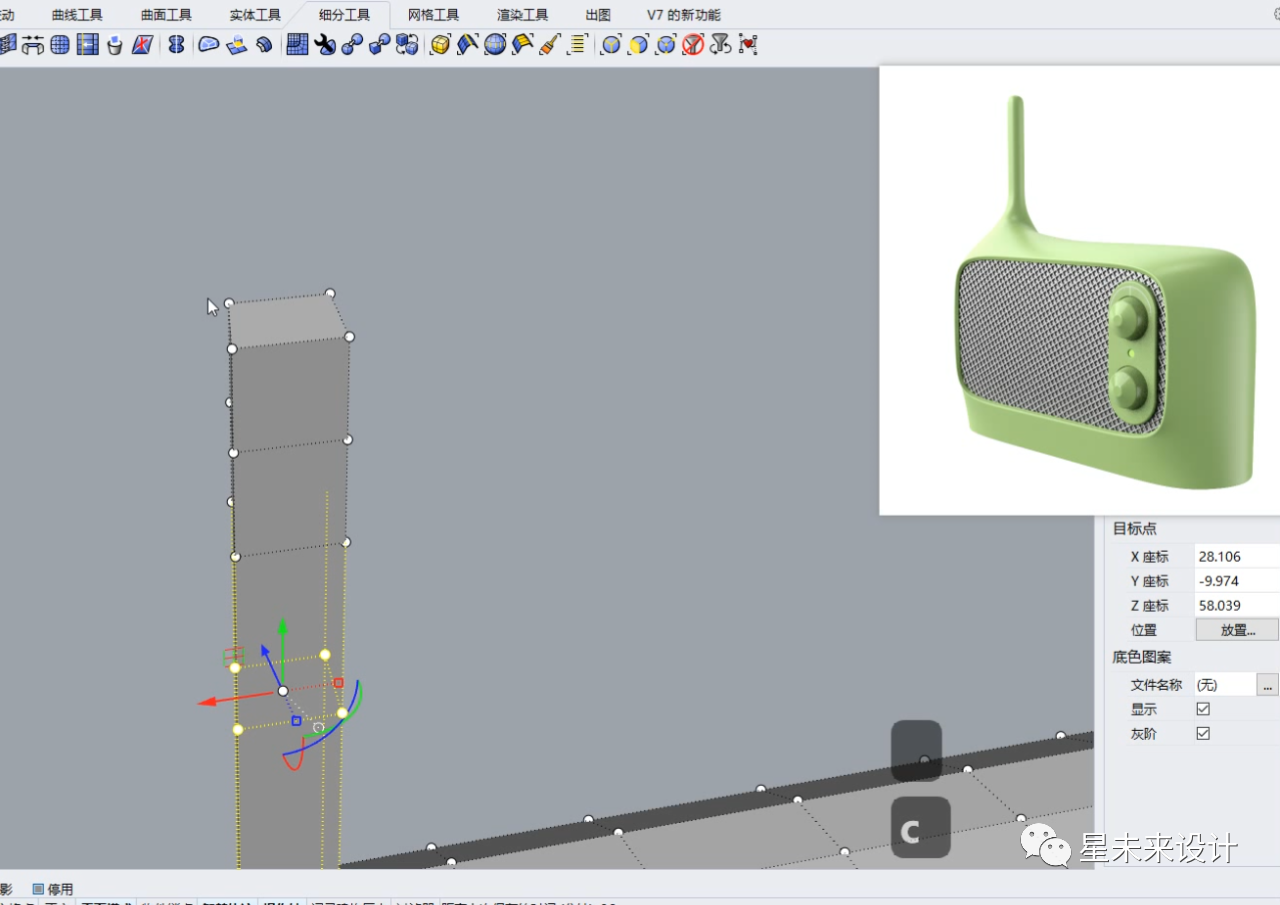Image resolution: width=1280 pixels, height=905 pixels.
Task: Choose the insert edge loop grid icon
Action: (x=88, y=44)
